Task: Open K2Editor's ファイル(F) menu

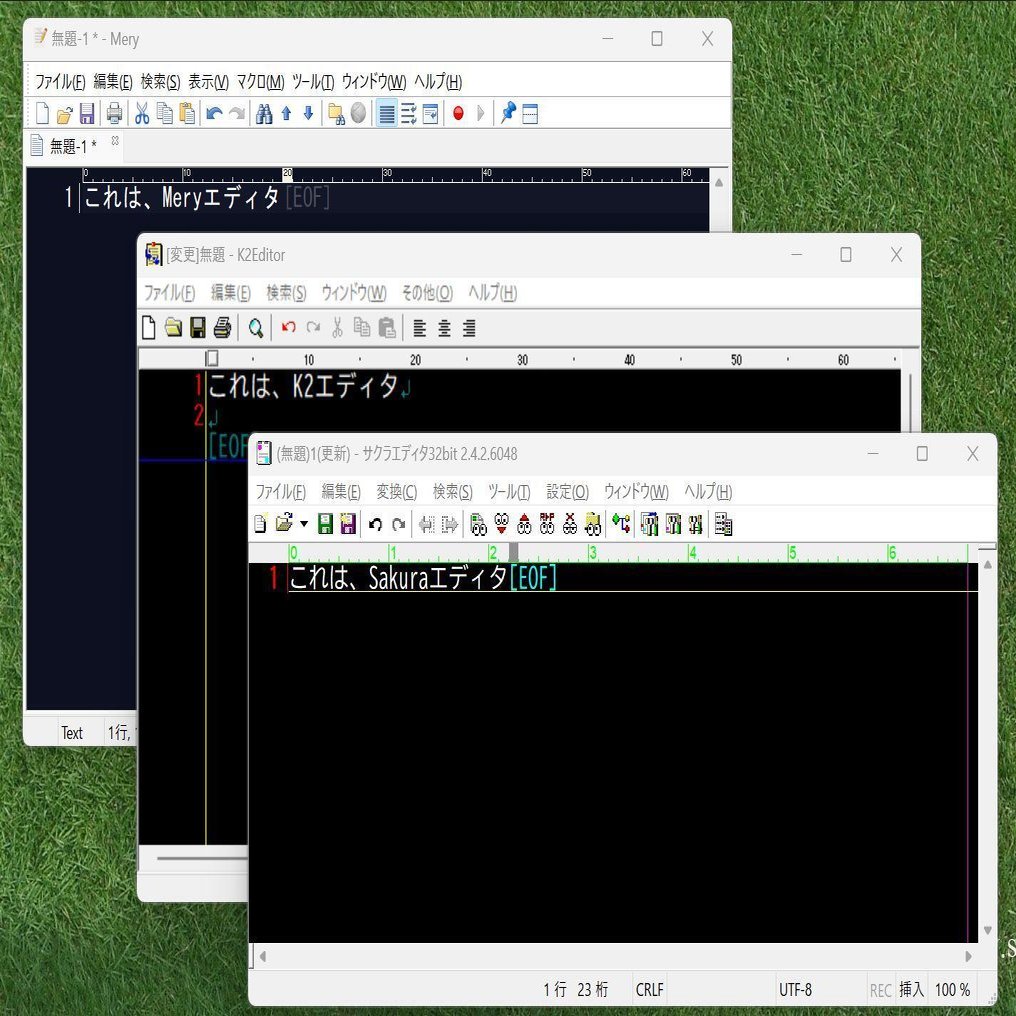Action: point(169,293)
